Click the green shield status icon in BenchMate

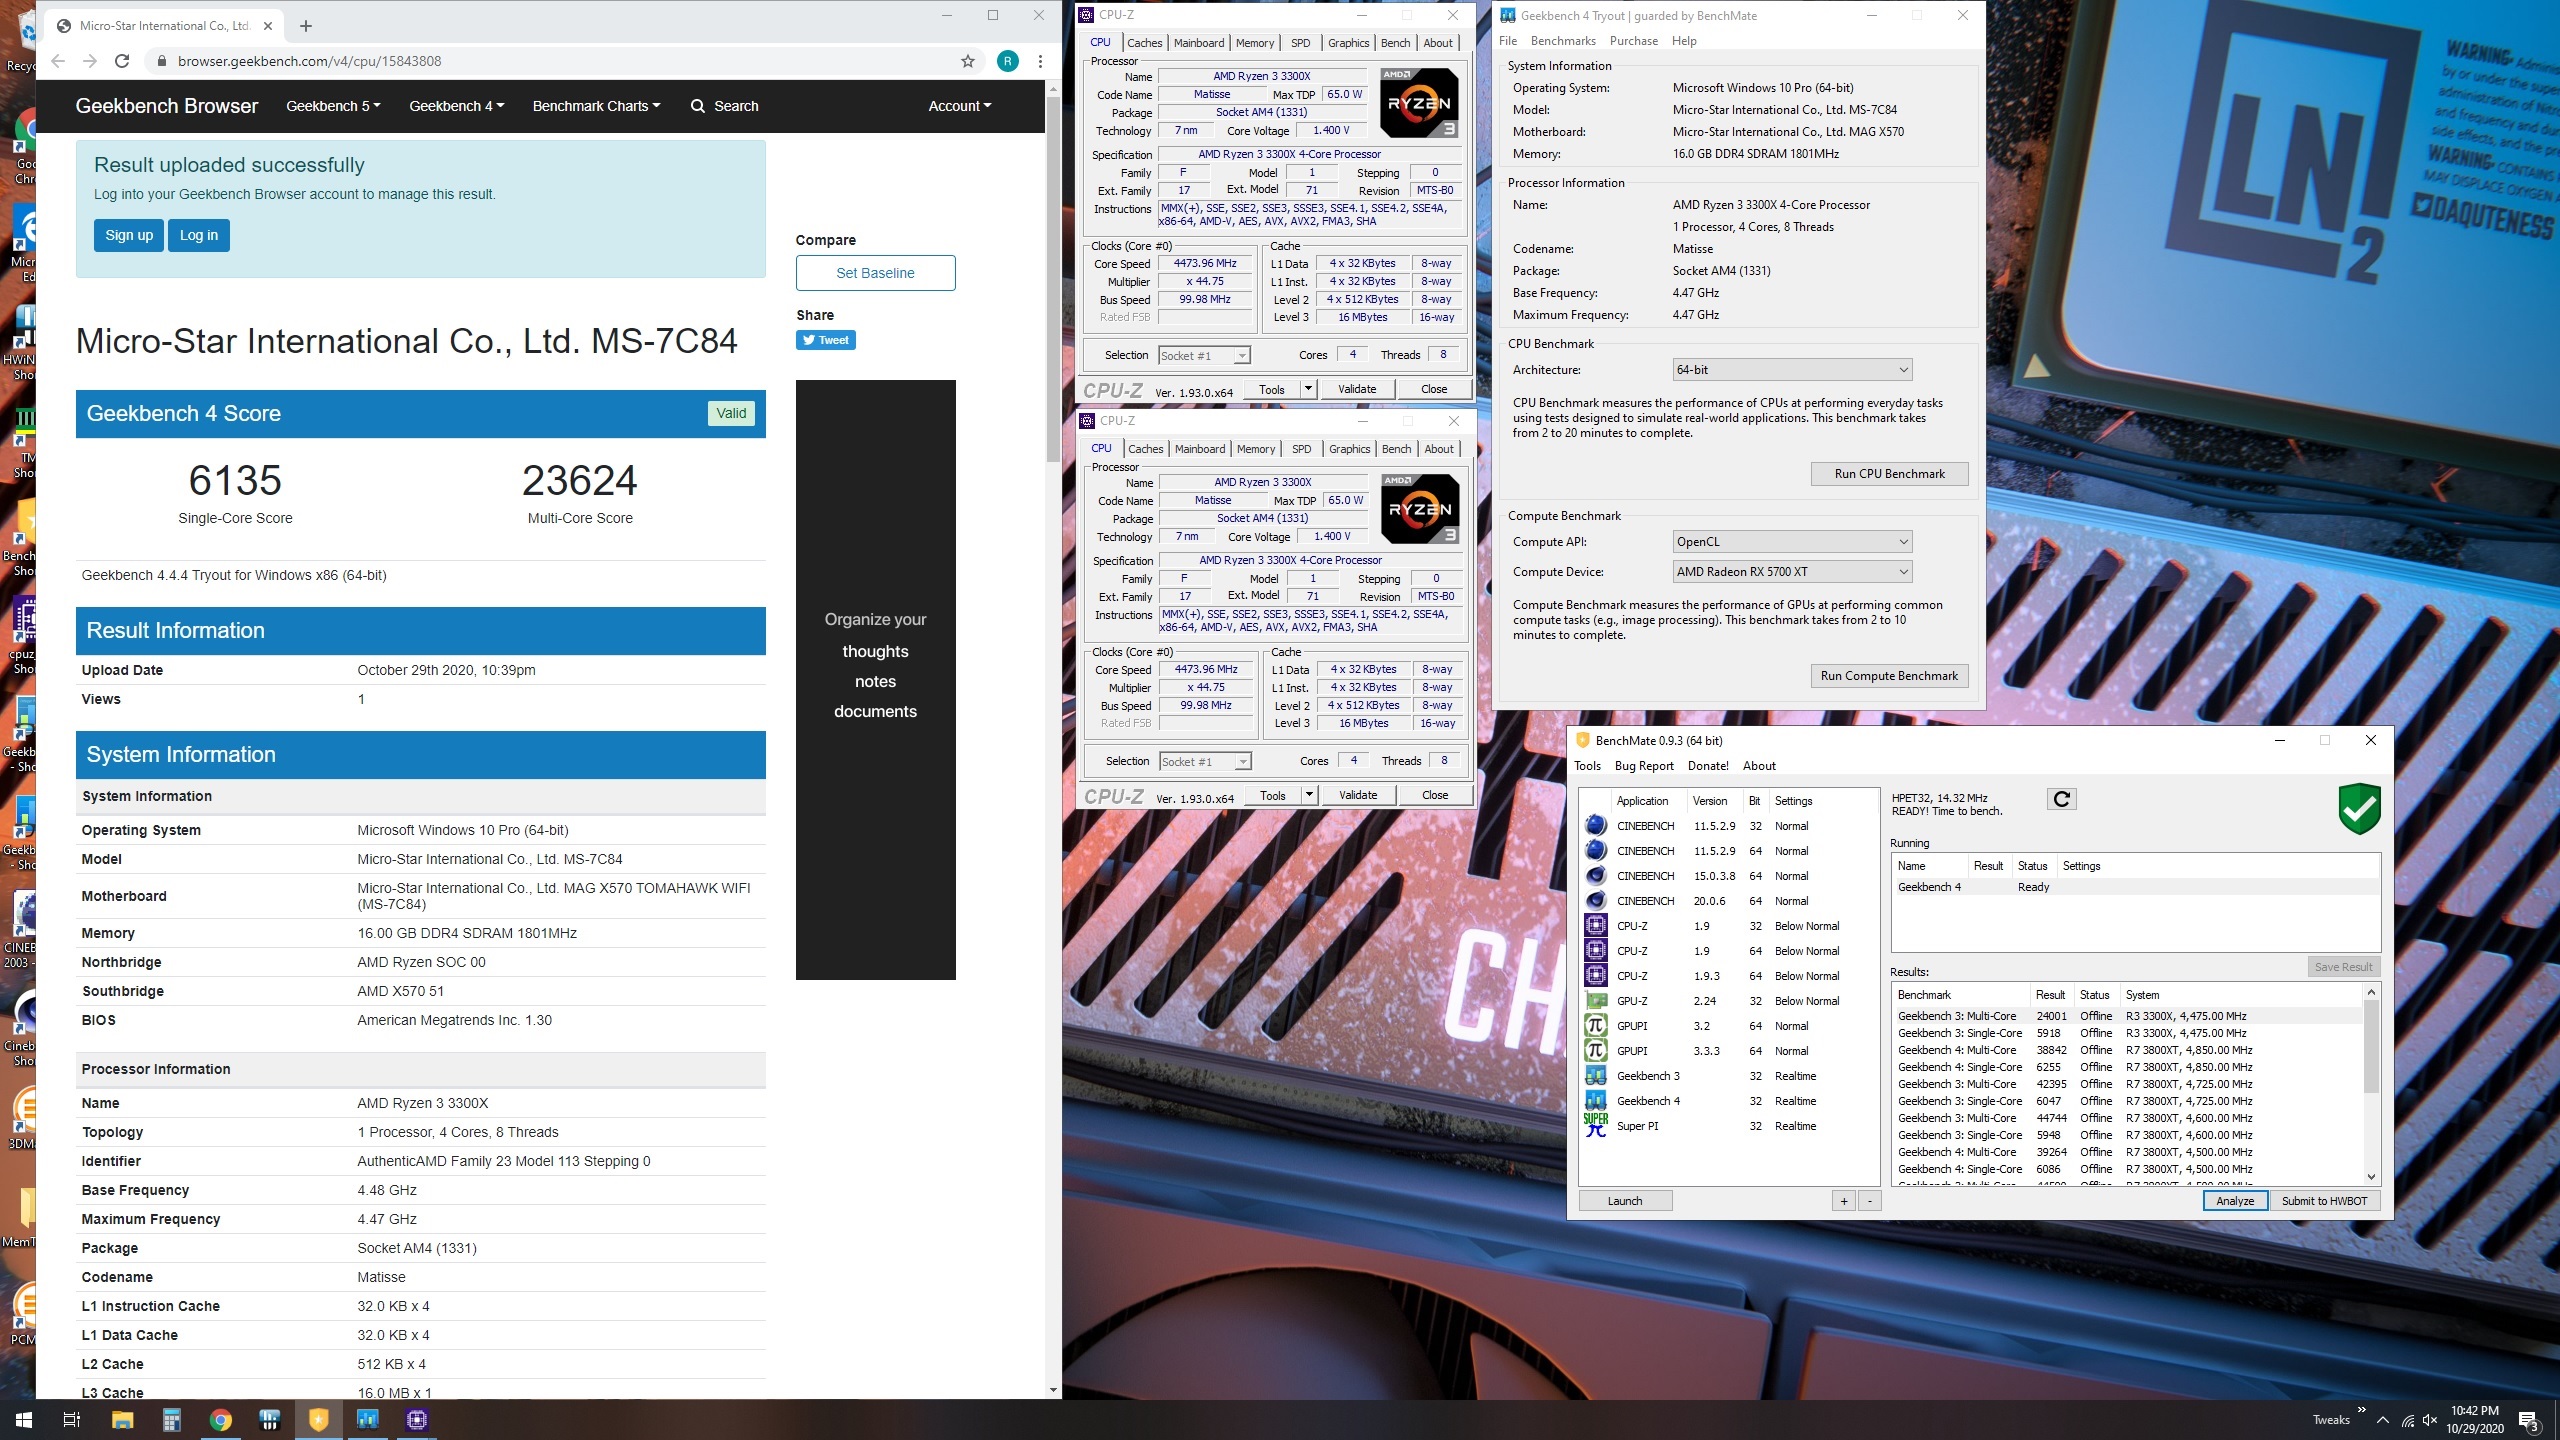(x=2358, y=808)
